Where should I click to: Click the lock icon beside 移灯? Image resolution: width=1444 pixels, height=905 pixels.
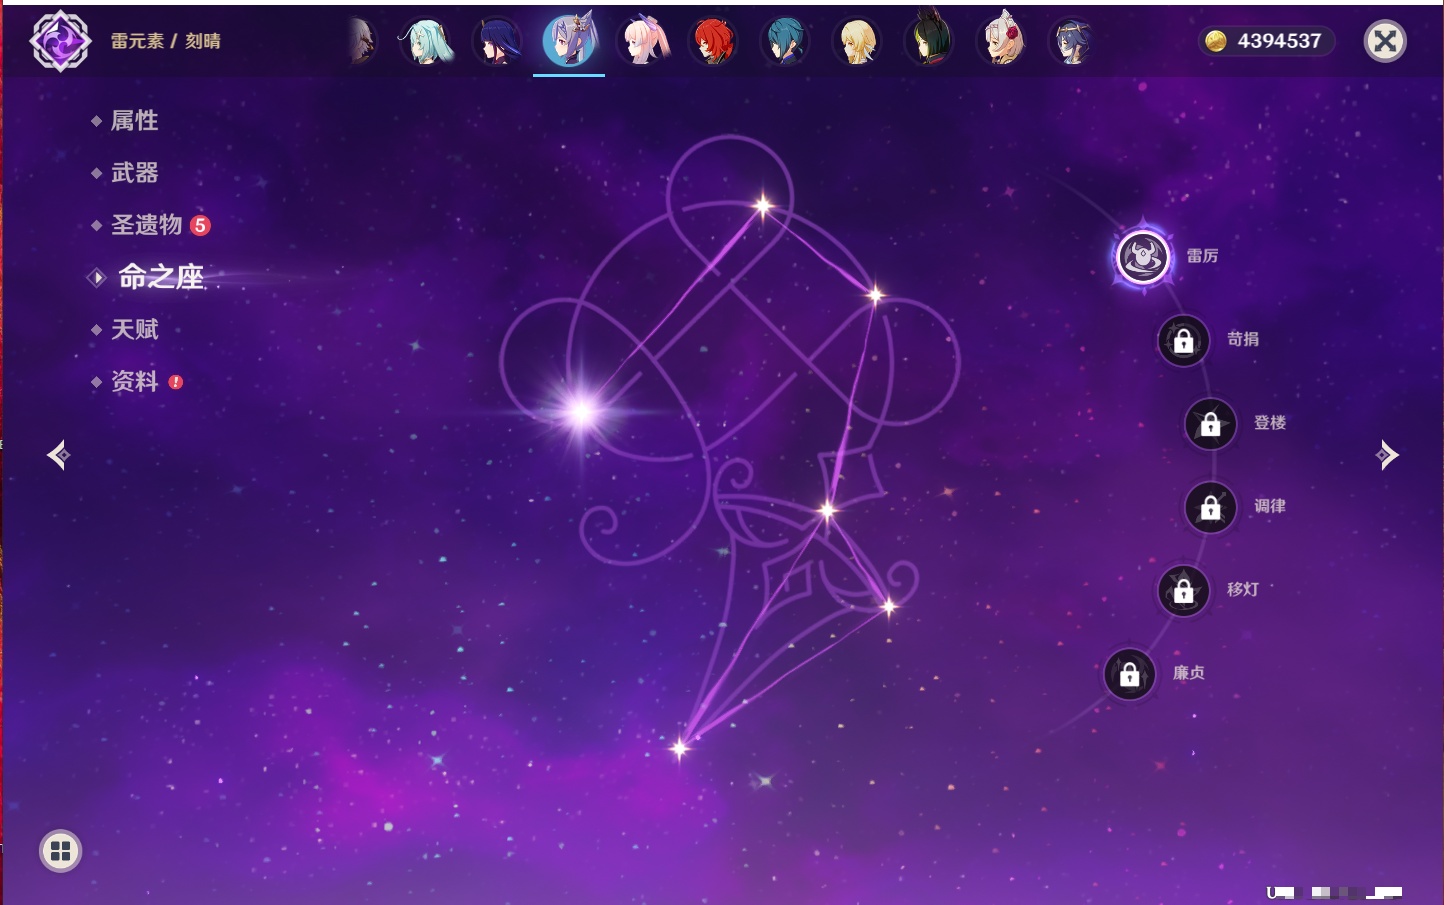pyautogui.click(x=1184, y=591)
